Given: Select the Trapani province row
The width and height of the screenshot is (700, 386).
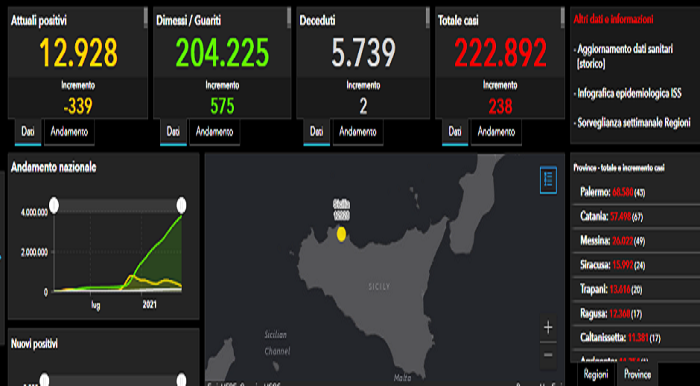Looking at the screenshot, I should pos(636,289).
